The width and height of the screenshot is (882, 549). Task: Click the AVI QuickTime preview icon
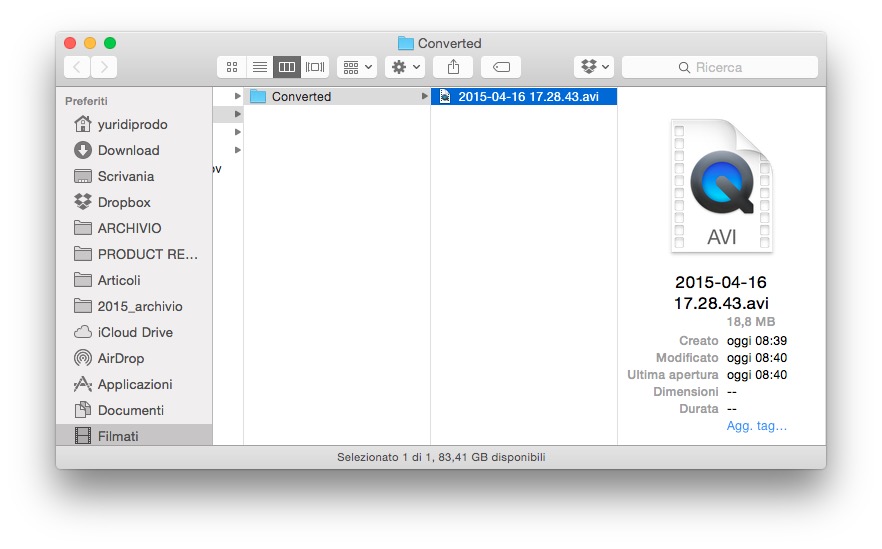[x=722, y=186]
